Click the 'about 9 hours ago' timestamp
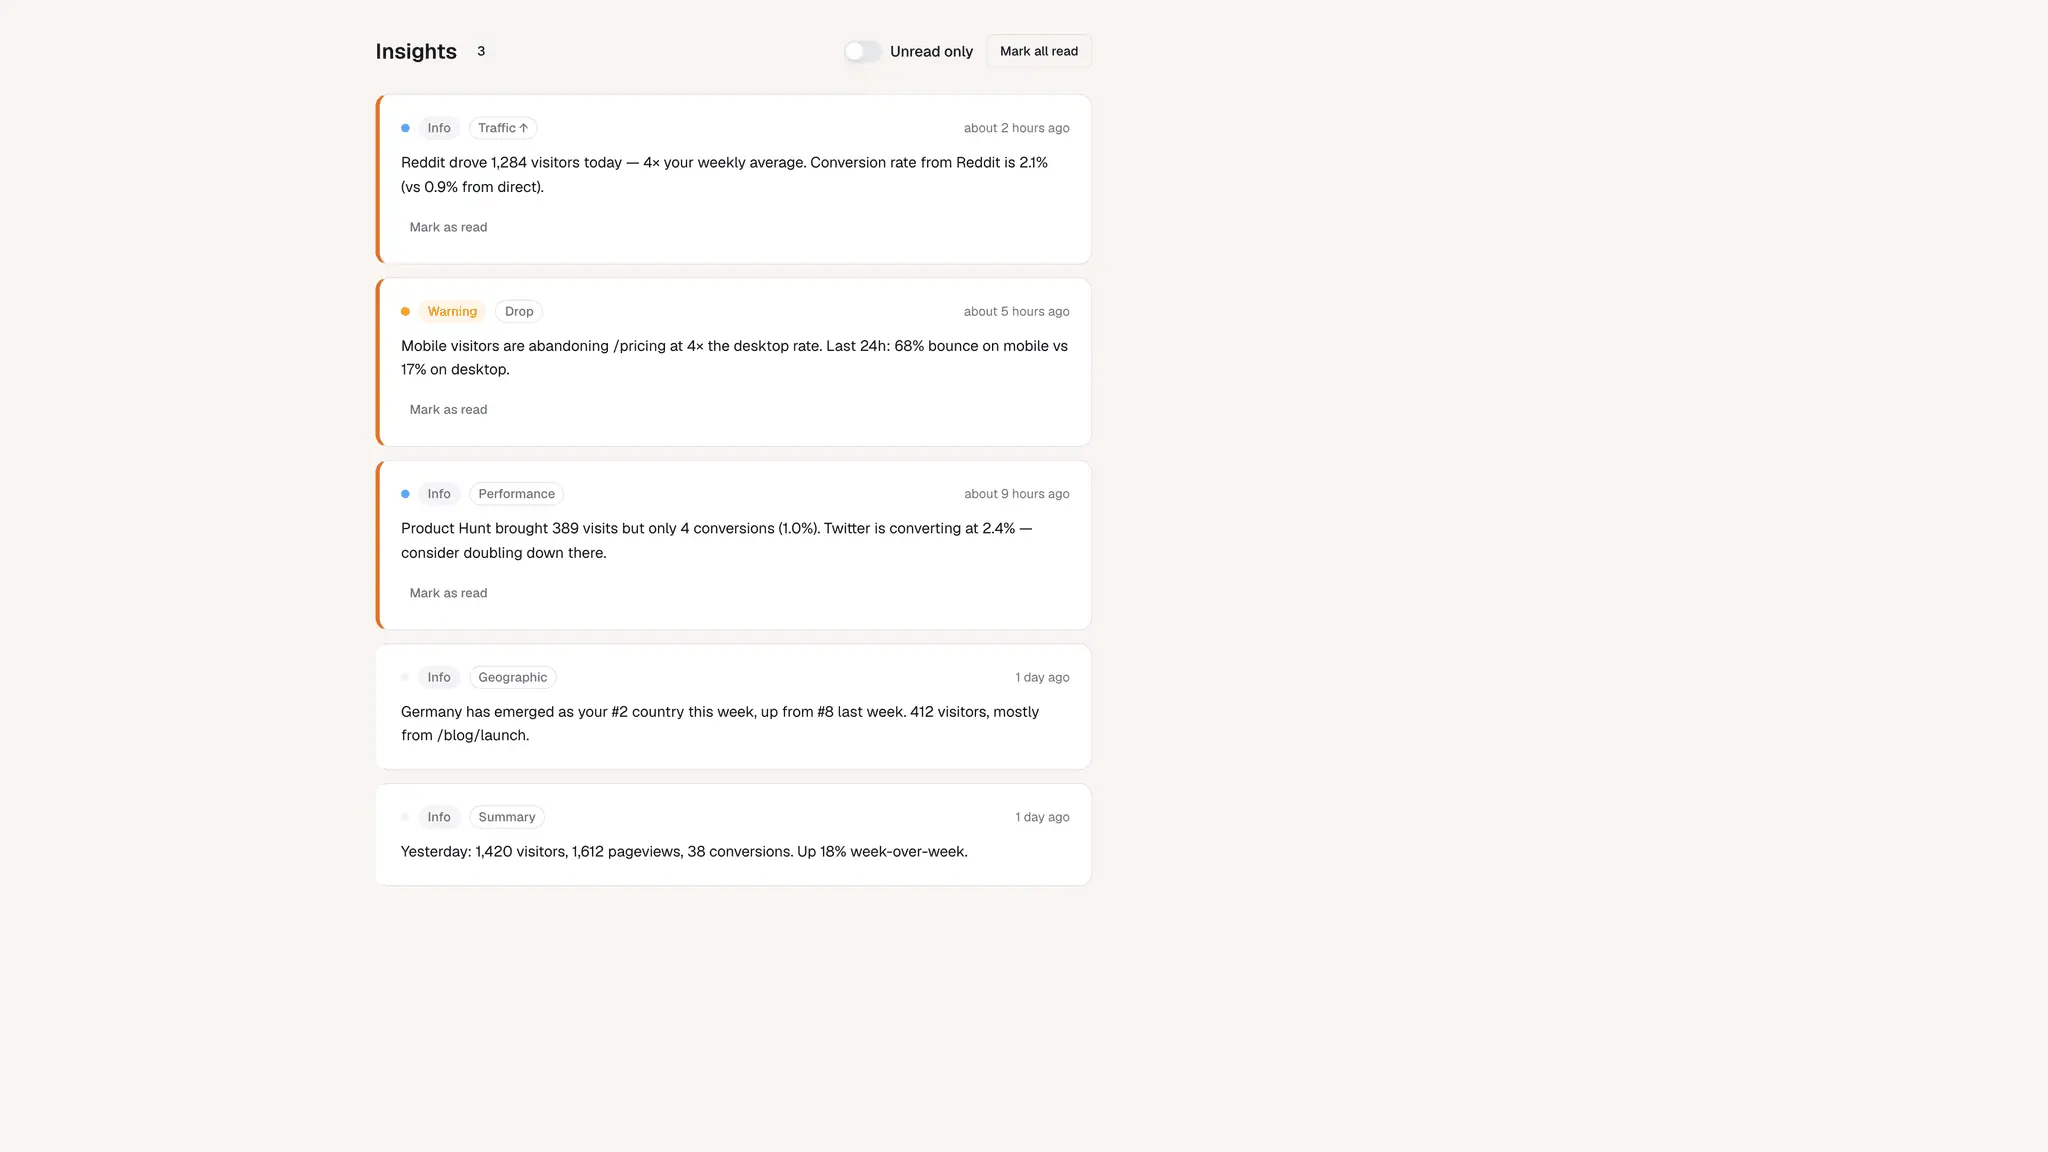This screenshot has height=1152, width=2048. tap(1016, 494)
